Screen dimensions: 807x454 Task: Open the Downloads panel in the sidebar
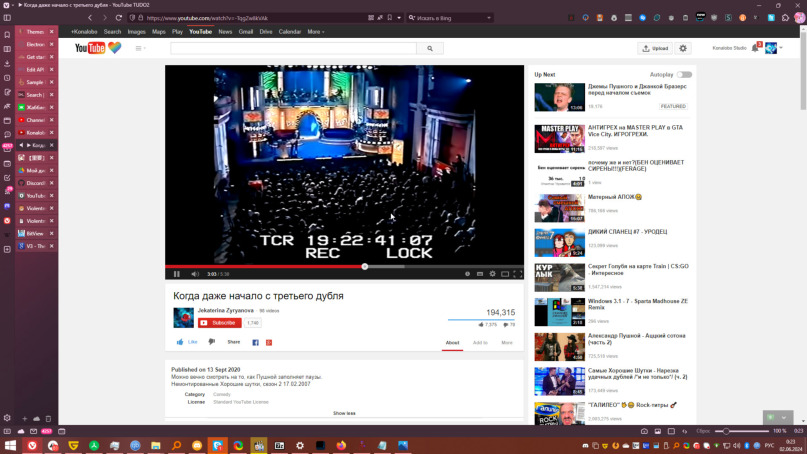tap(7, 64)
